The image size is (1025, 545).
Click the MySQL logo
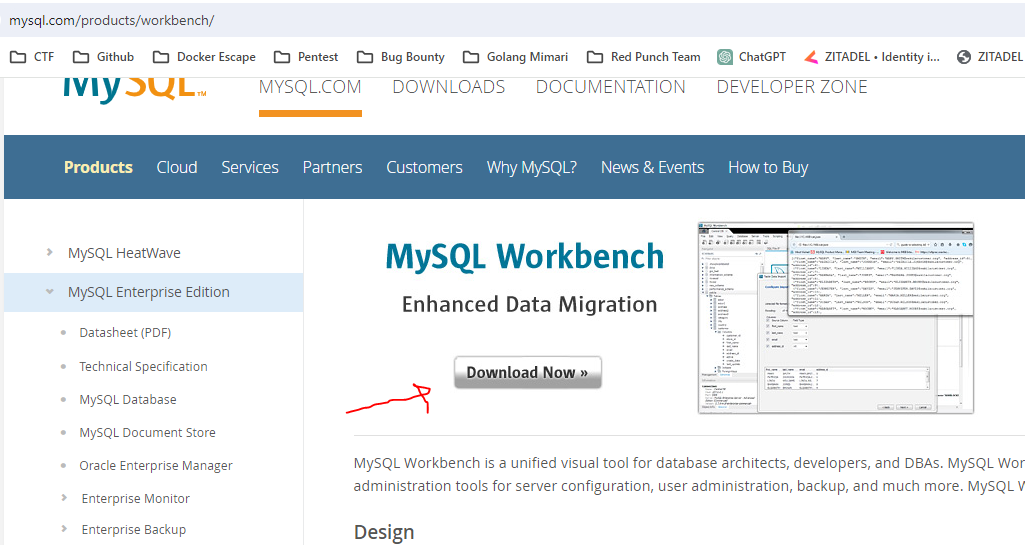click(x=135, y=89)
